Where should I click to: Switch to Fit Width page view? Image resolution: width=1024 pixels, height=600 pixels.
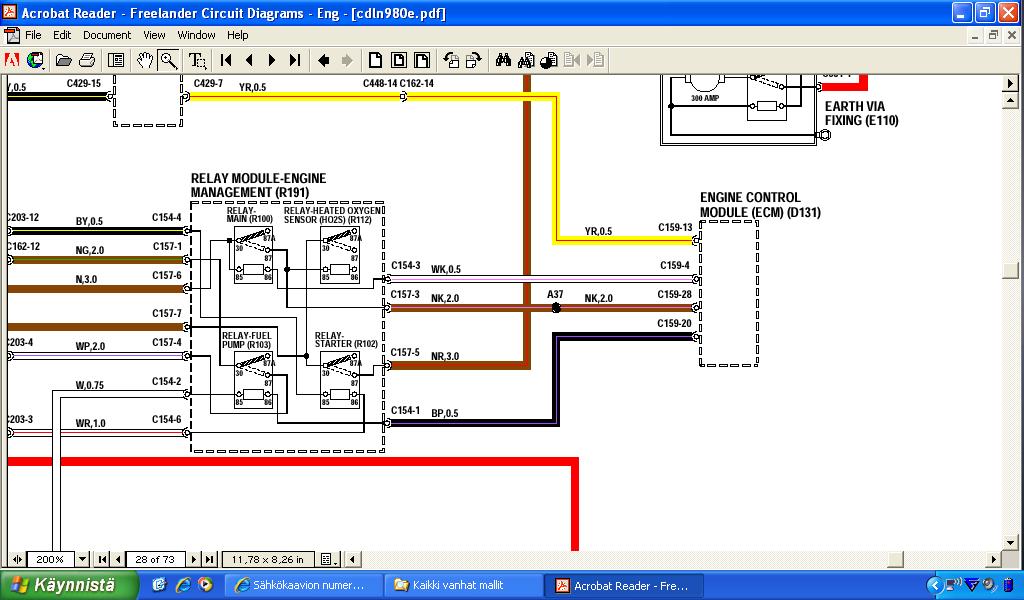pos(422,60)
